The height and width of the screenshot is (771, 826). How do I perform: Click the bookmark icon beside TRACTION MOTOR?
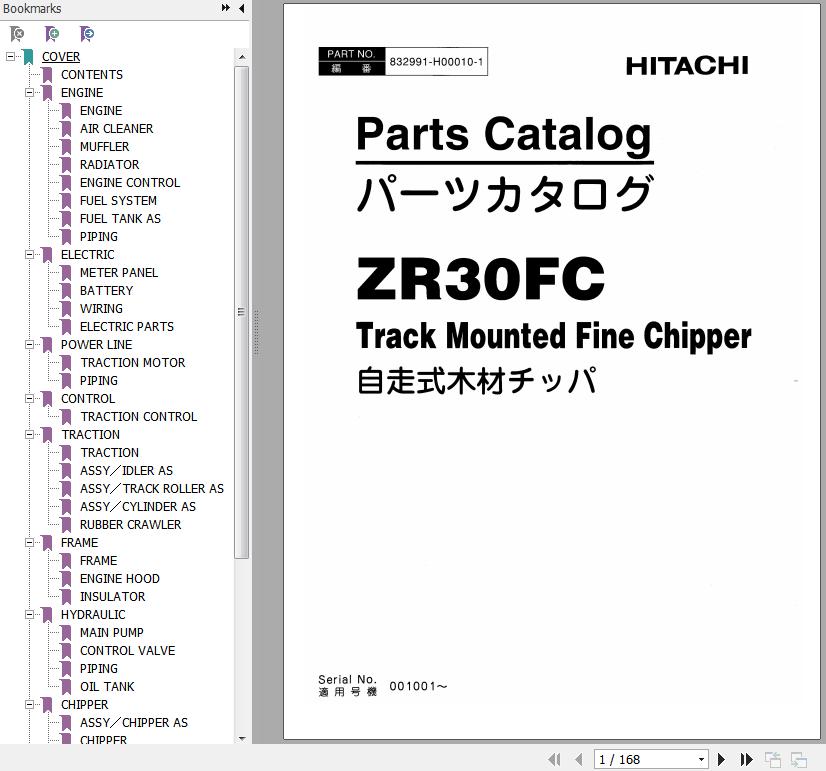click(66, 363)
